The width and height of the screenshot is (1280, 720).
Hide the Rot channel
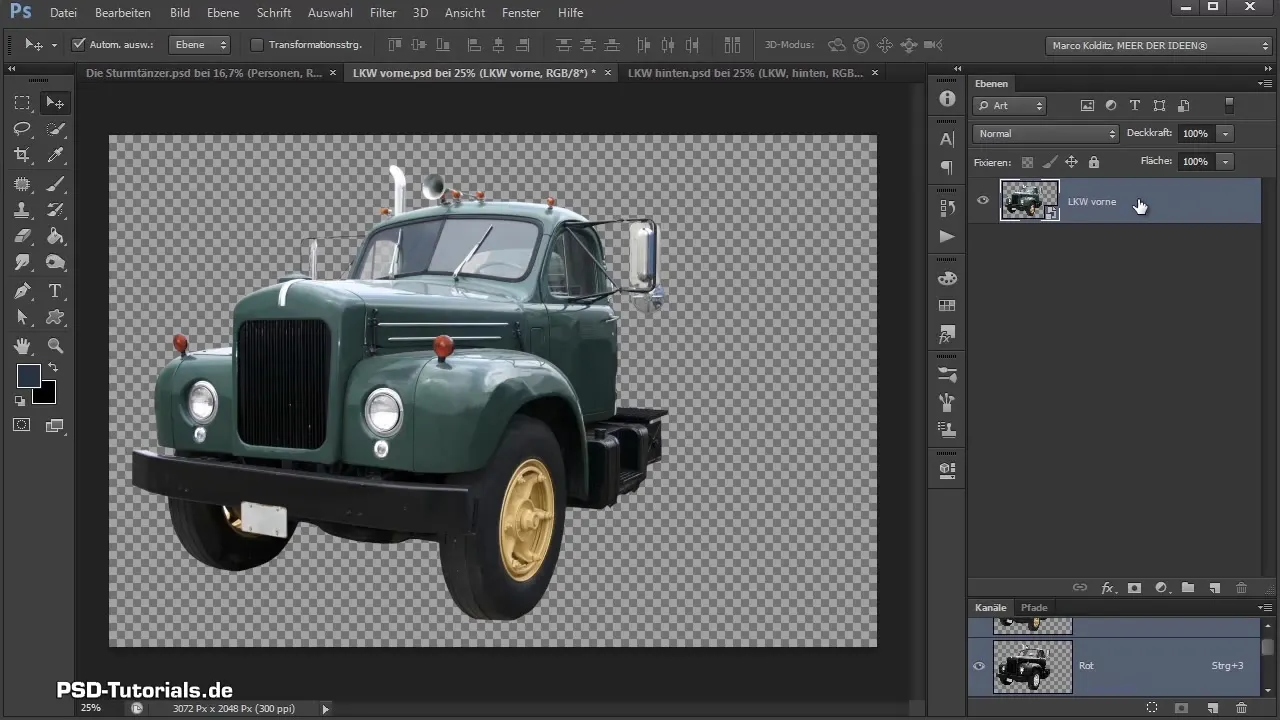[981, 665]
